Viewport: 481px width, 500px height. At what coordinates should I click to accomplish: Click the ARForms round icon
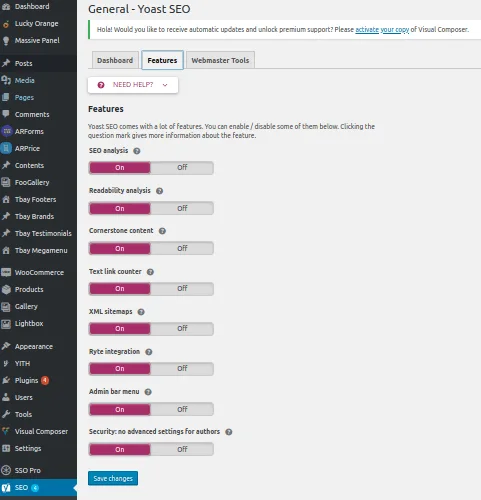click(6, 131)
